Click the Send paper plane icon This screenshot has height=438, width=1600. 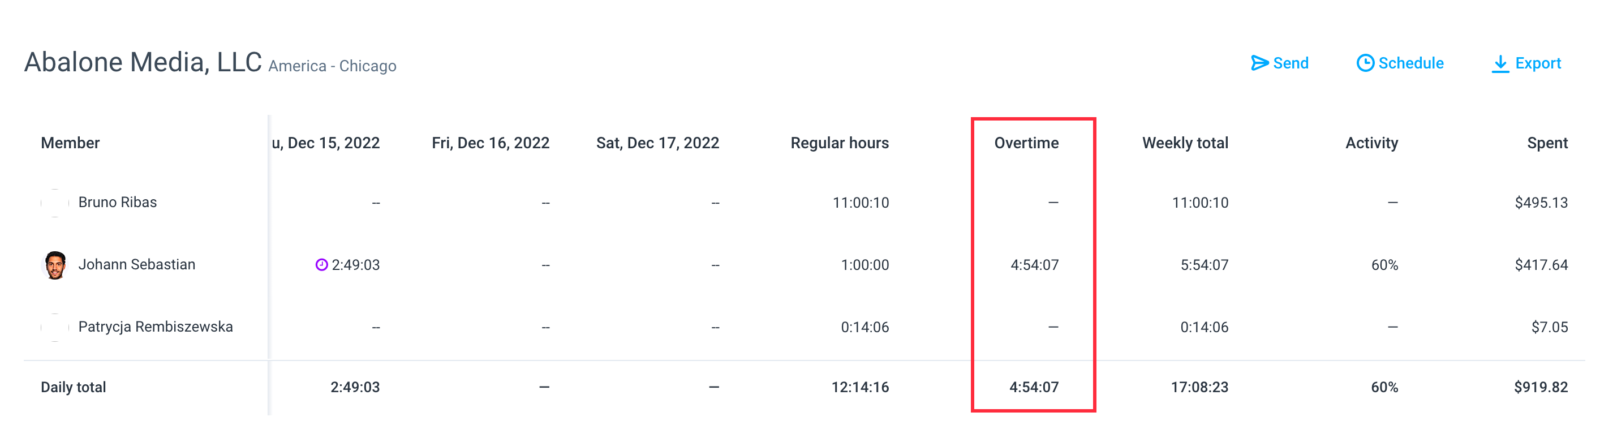(1259, 63)
